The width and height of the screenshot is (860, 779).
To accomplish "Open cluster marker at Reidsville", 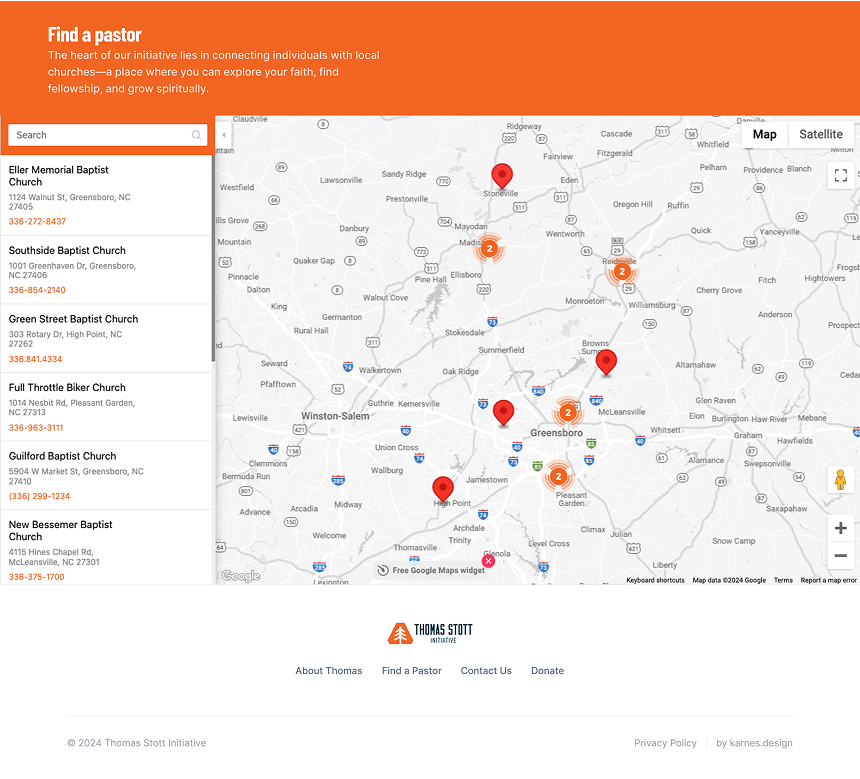I will (x=621, y=271).
